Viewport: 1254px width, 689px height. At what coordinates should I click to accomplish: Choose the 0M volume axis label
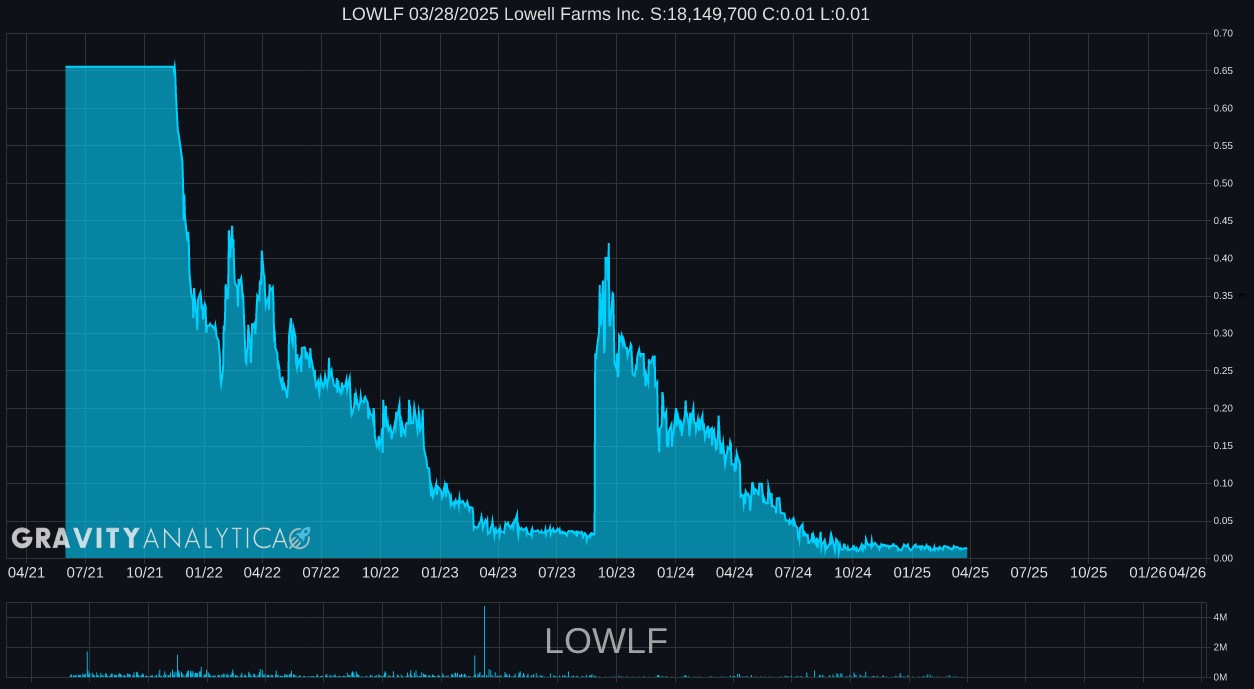(1220, 677)
